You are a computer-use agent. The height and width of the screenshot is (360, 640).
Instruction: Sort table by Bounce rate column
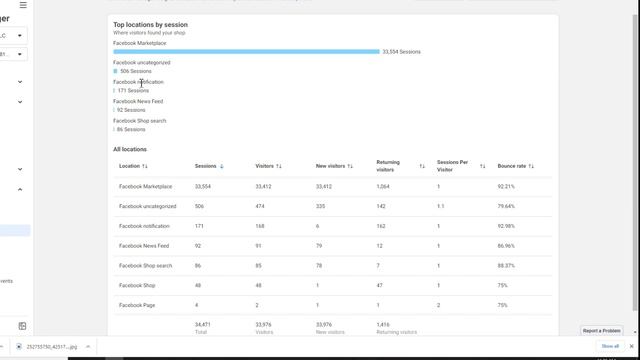531,166
